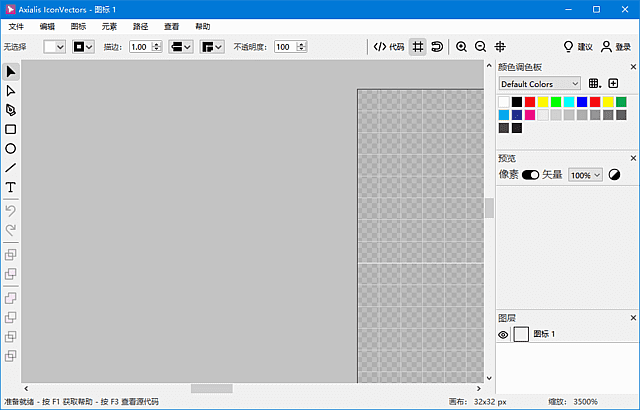Hide layer 图标 1 with eye icon

pyautogui.click(x=503, y=334)
